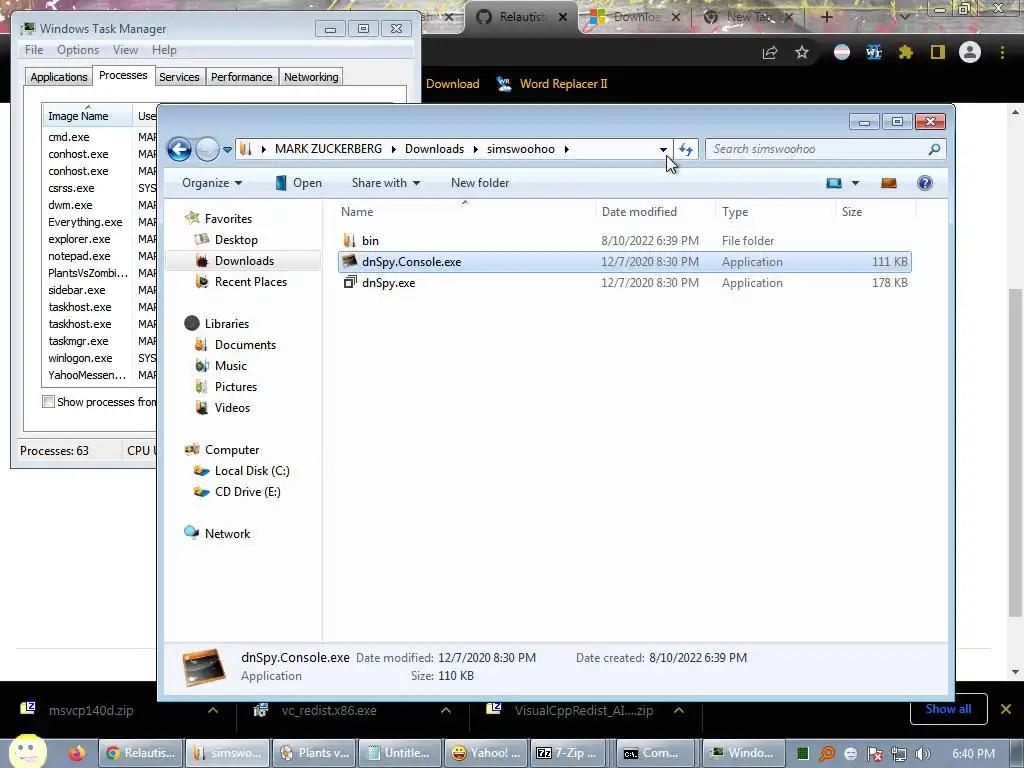Click Show all downloads button
The width and height of the screenshot is (1024, 768).
pos(948,709)
